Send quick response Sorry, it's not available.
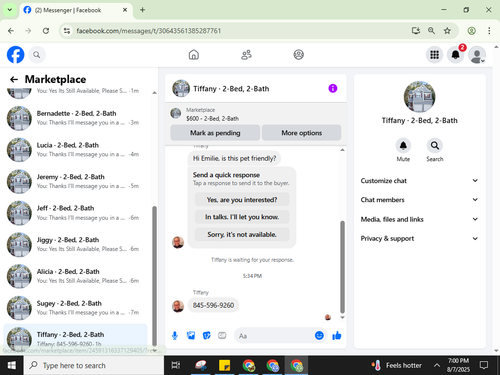The height and width of the screenshot is (375, 500). click(x=242, y=234)
